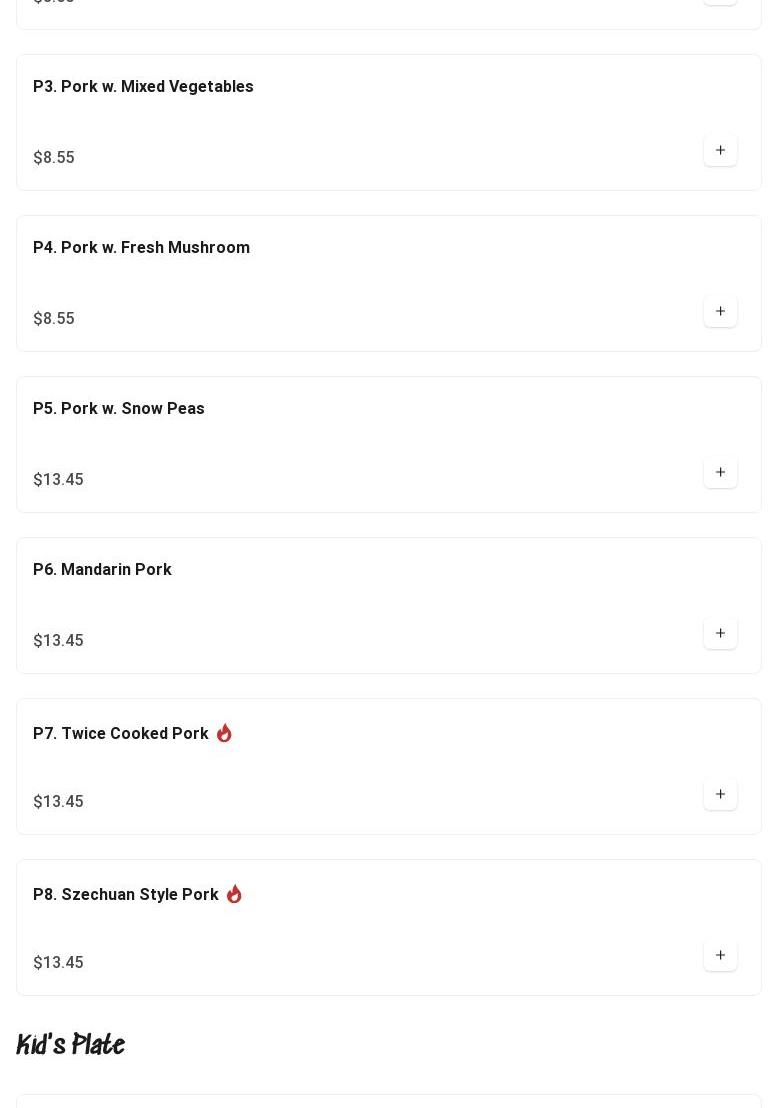Add P4 Pork w. Fresh Mushroom via plus
This screenshot has width=778, height=1108.
pos(720,311)
